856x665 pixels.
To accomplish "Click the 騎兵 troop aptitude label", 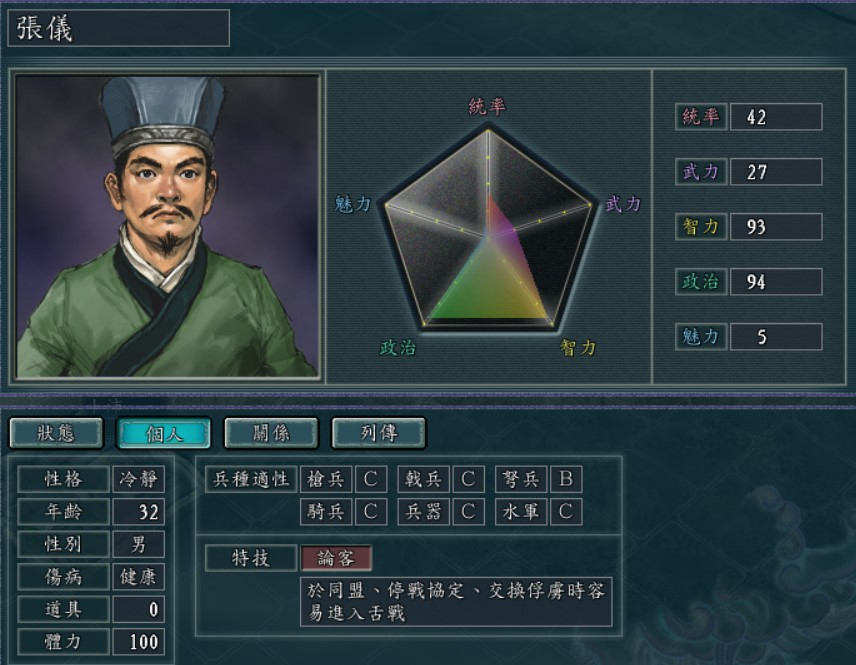I will coord(326,512).
